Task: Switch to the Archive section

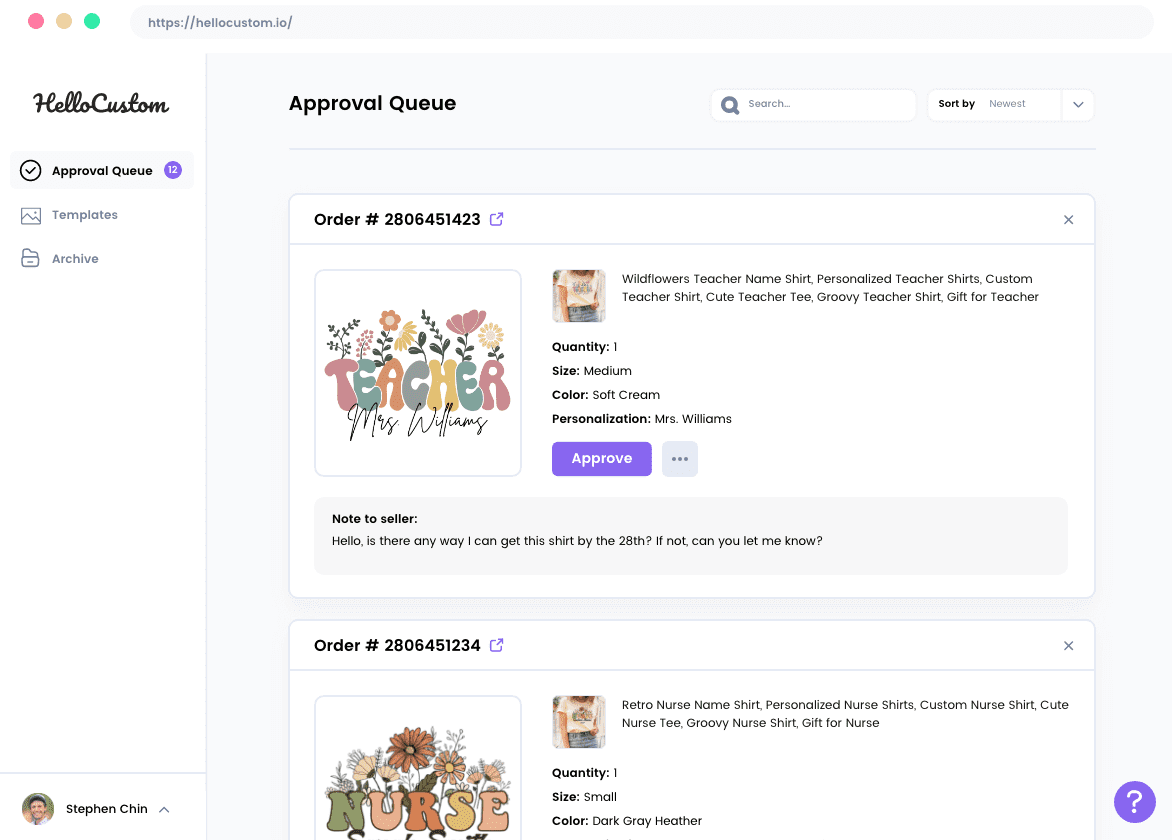Action: pyautogui.click(x=75, y=258)
